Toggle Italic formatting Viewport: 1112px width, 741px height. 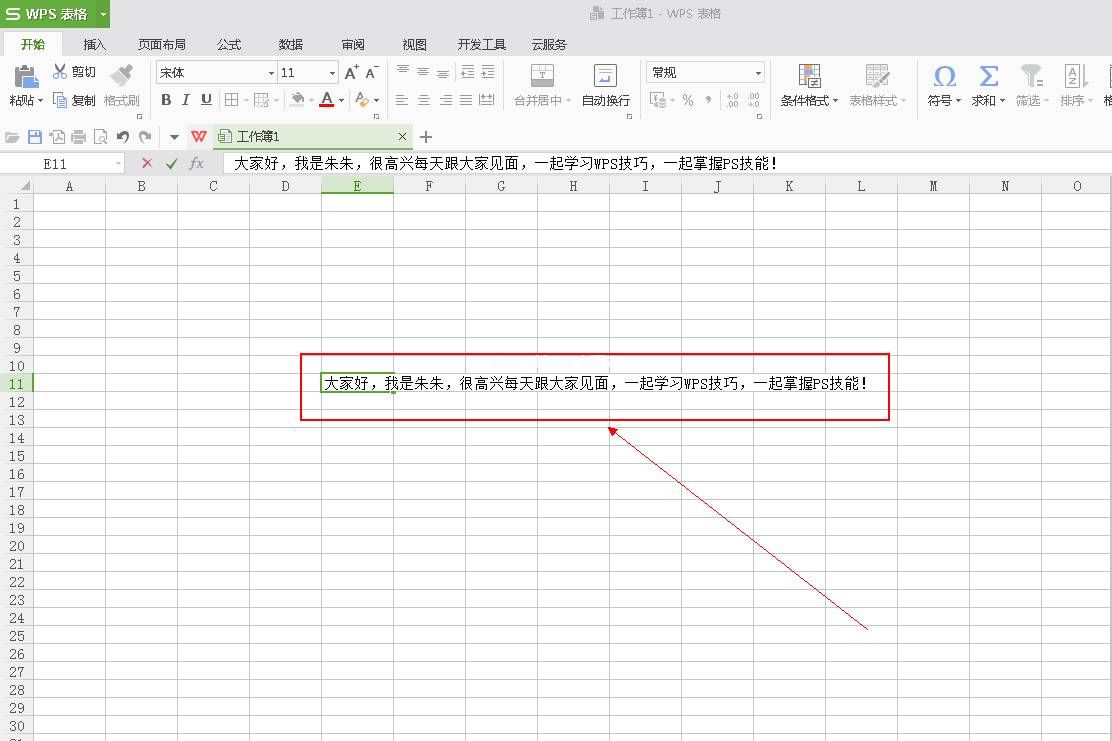[186, 100]
